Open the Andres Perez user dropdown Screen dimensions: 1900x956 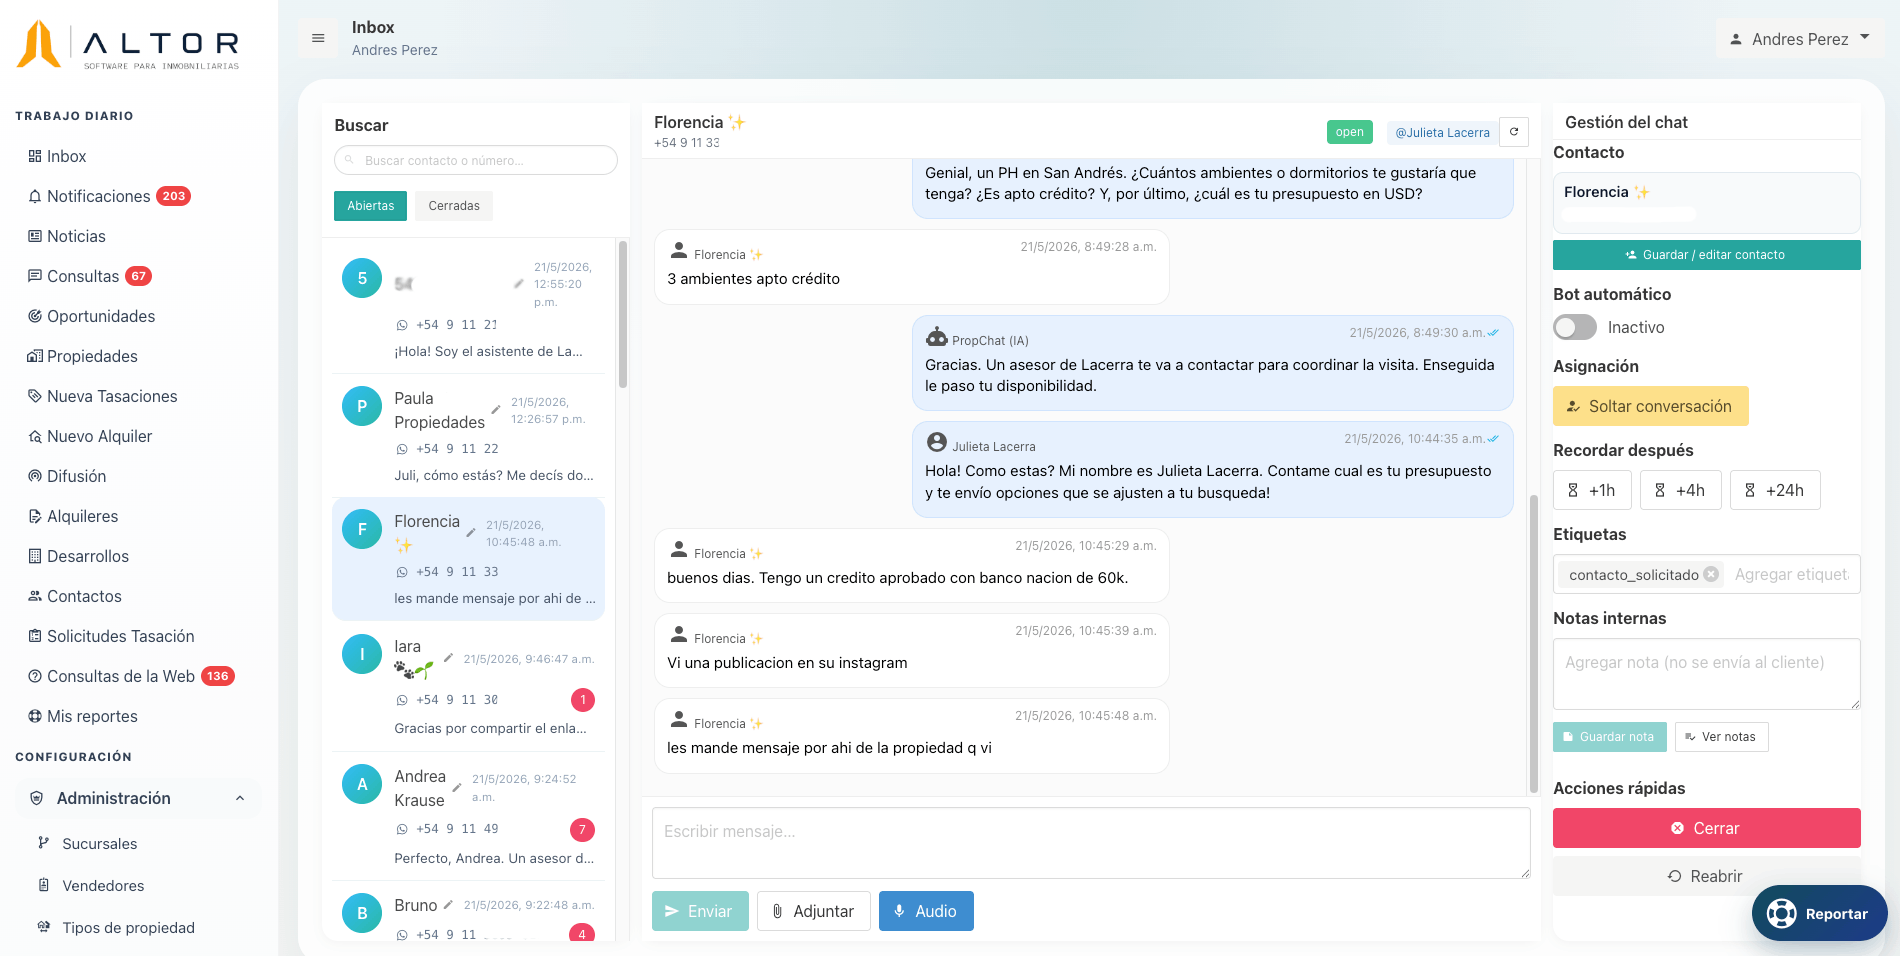pyautogui.click(x=1800, y=39)
